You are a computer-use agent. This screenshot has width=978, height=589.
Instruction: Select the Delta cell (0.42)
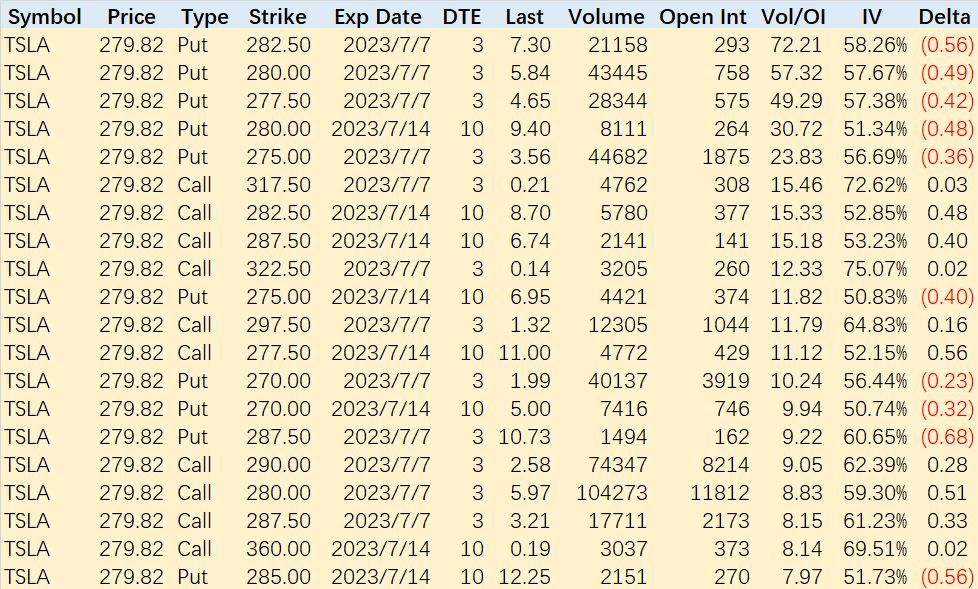tap(947, 101)
